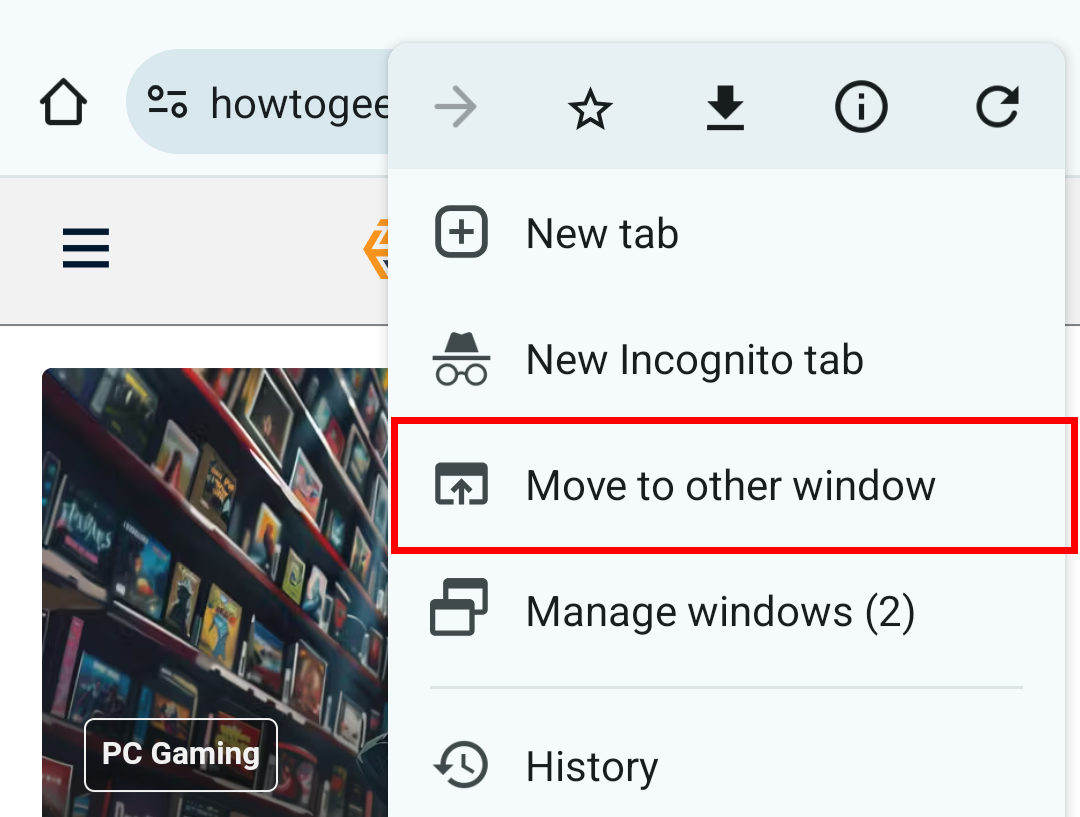Image resolution: width=1080 pixels, height=817 pixels.
Task: Tap the PC Gaming category label
Action: pyautogui.click(x=180, y=754)
